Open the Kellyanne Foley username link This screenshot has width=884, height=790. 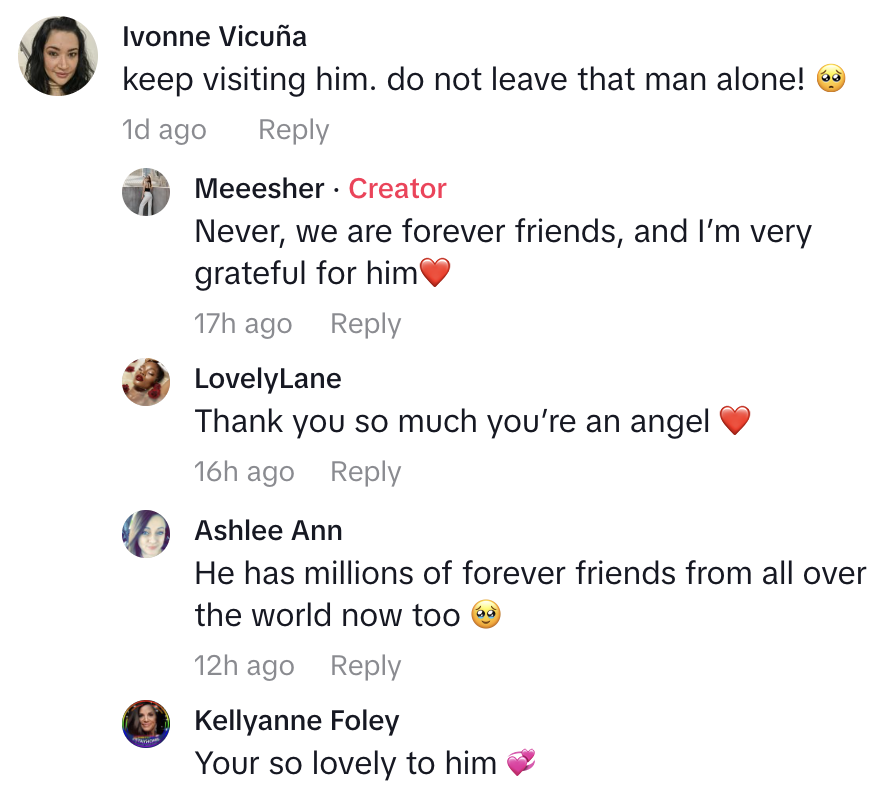point(296,720)
